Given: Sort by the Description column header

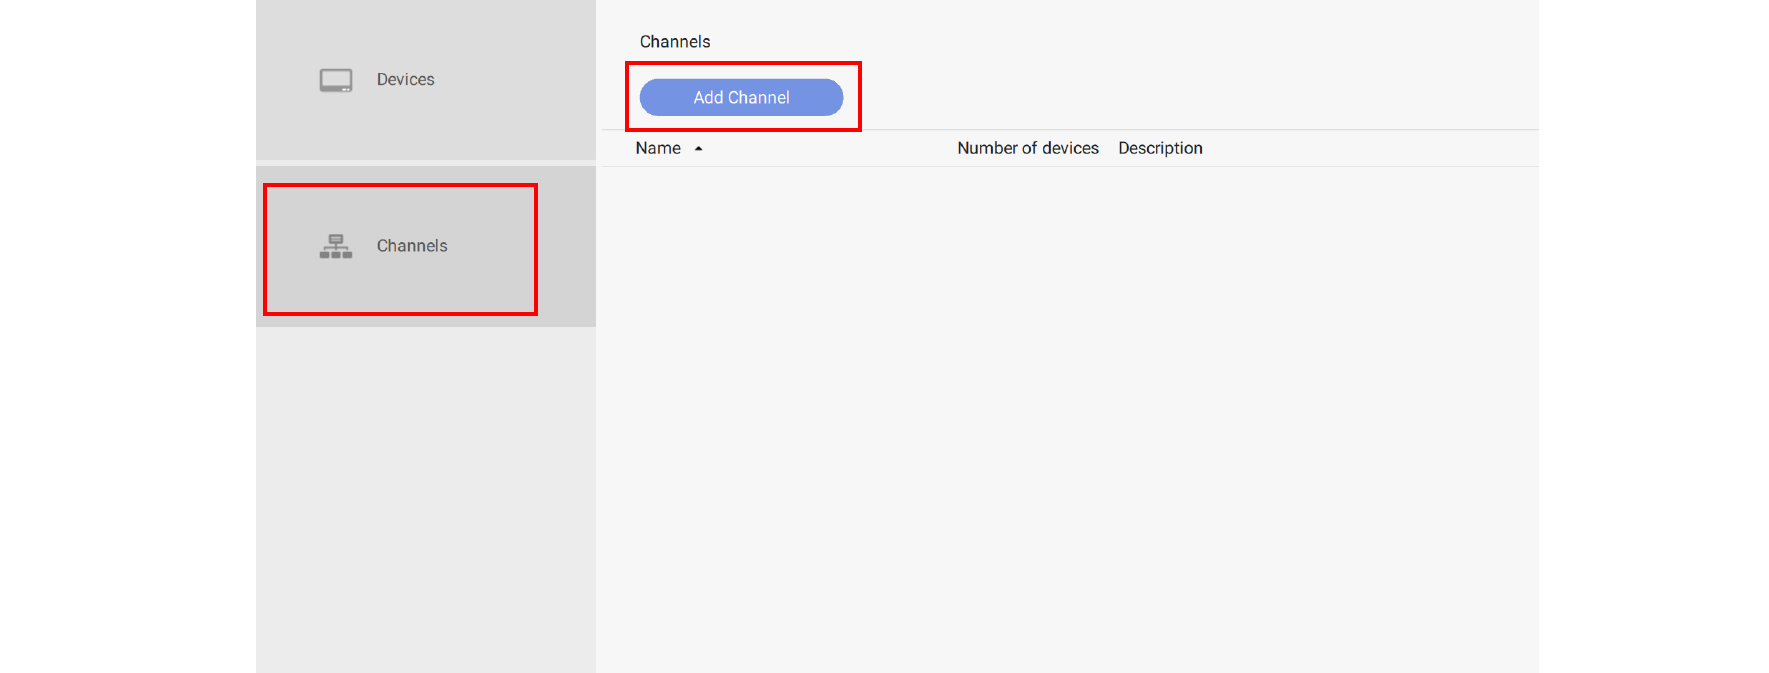Looking at the screenshot, I should 1160,148.
